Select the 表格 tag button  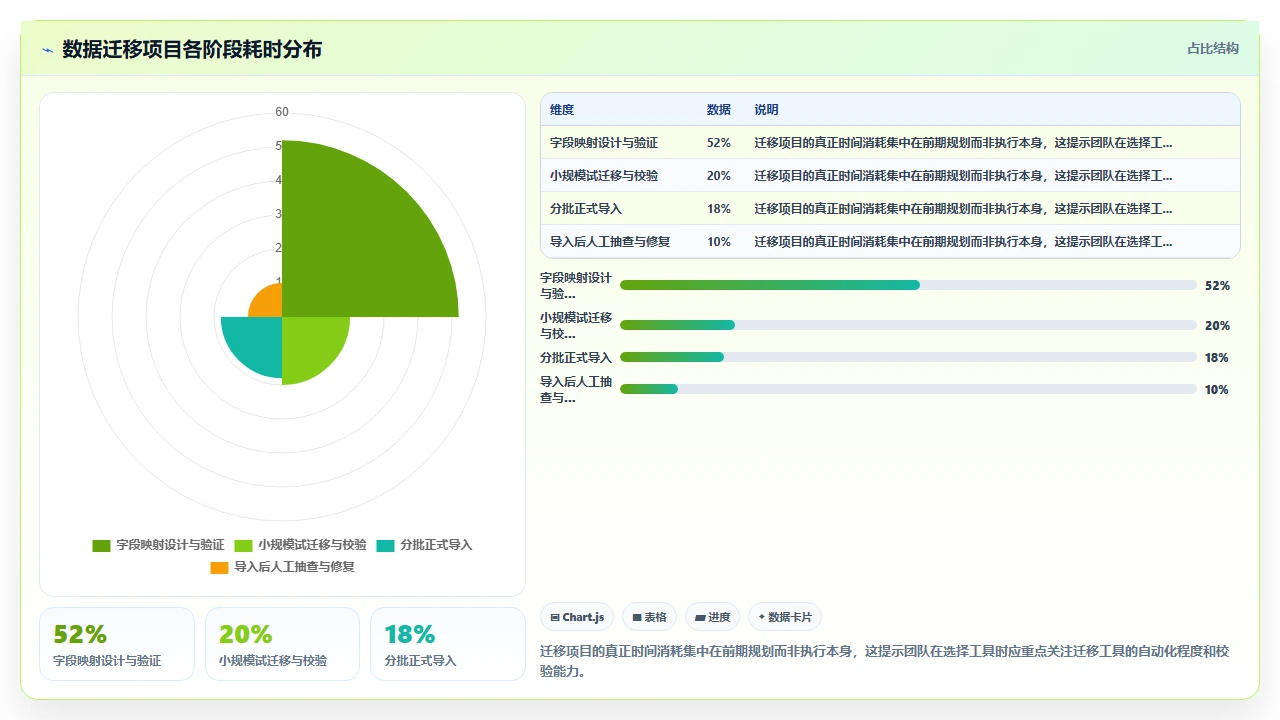coord(650,618)
